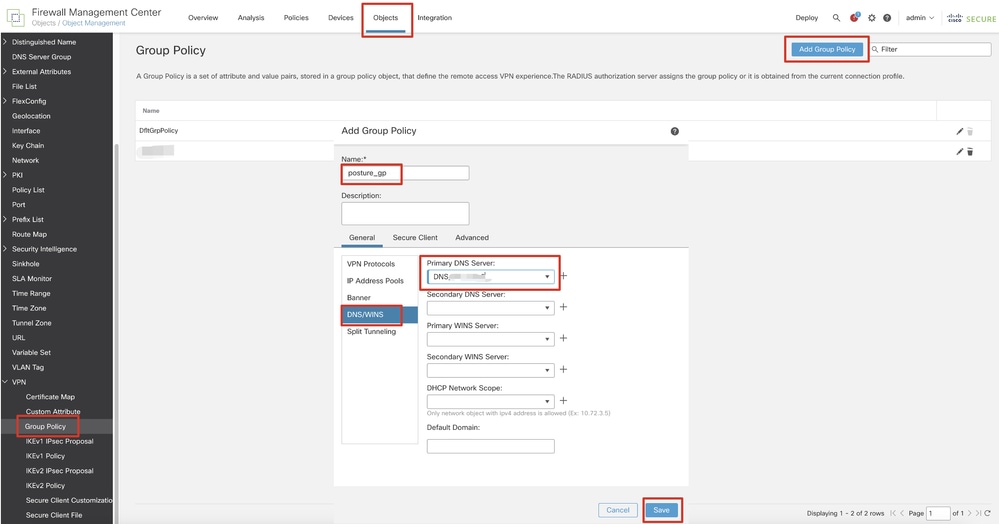This screenshot has height=524, width=999.
Task: Click the Default Domain input field
Action: tap(491, 446)
